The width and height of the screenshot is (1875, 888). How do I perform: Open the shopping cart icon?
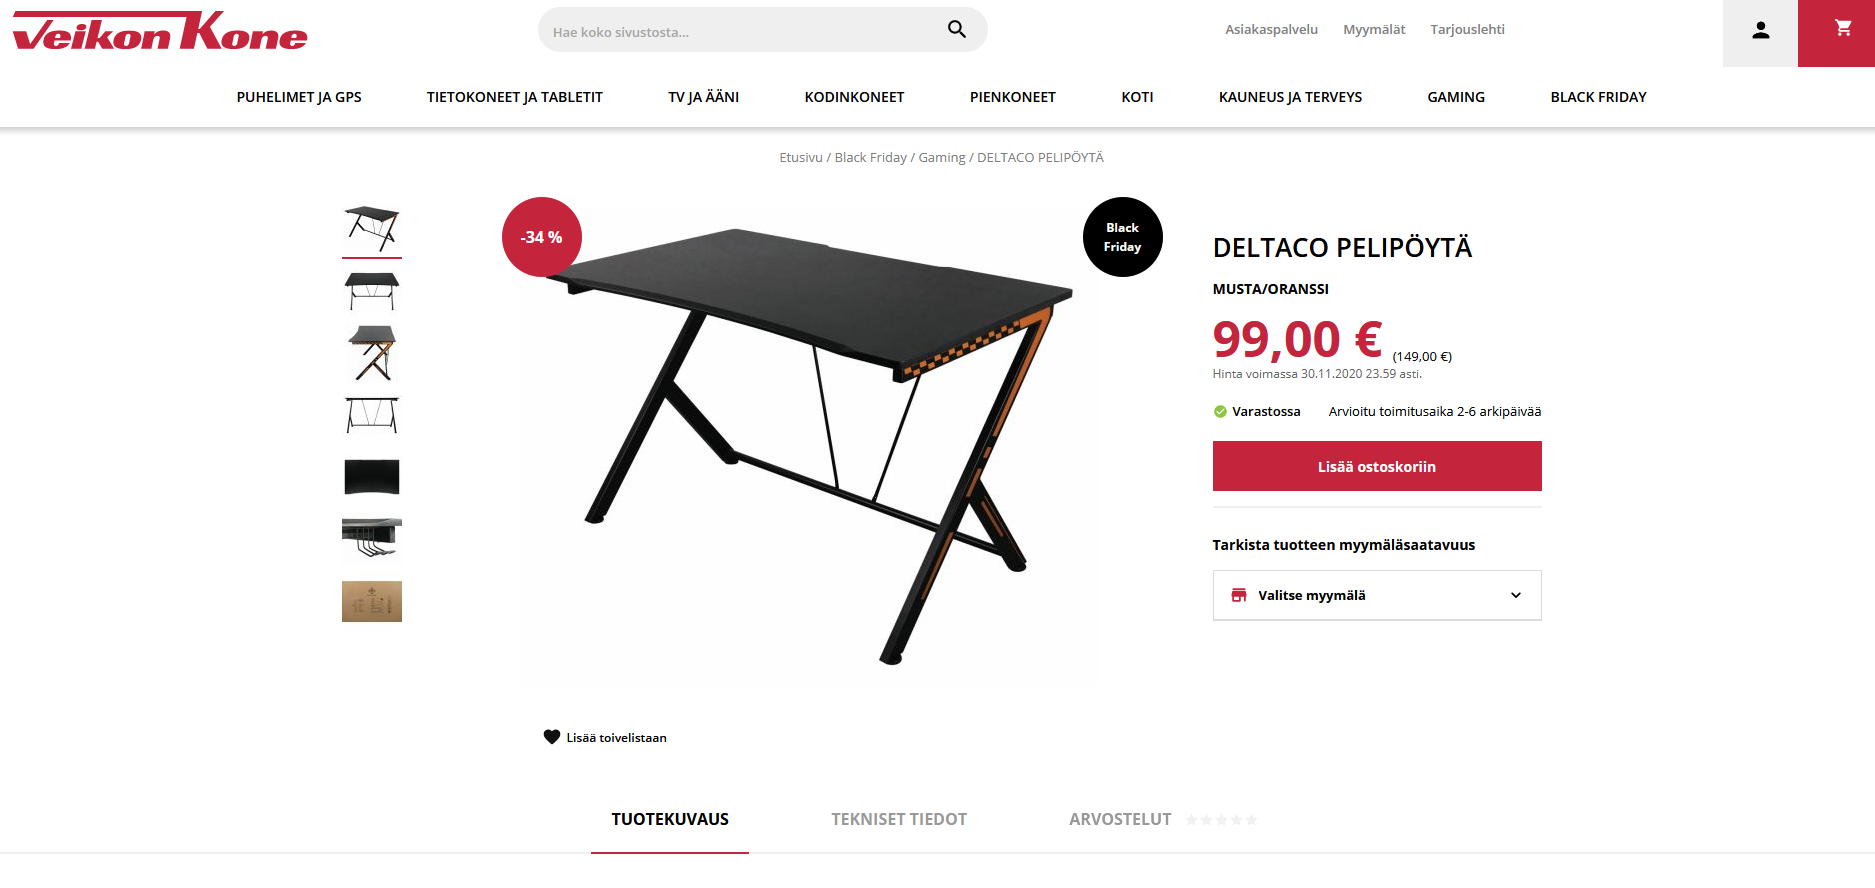(x=1843, y=29)
